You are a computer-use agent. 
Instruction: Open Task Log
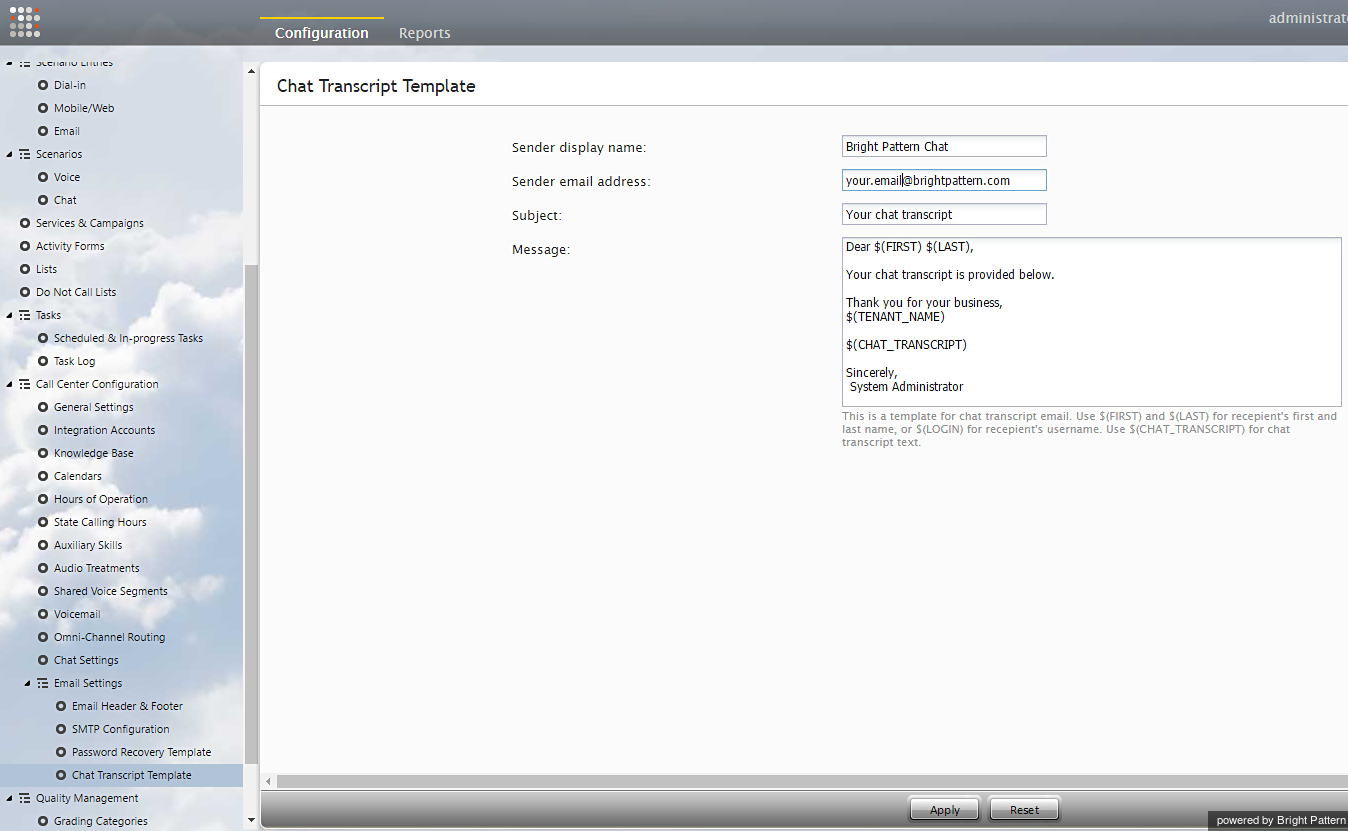[x=74, y=361]
